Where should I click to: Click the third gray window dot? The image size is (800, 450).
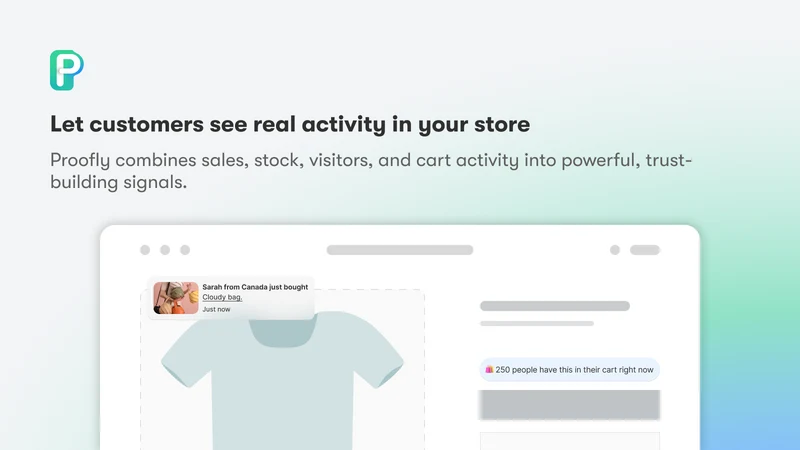pos(185,250)
